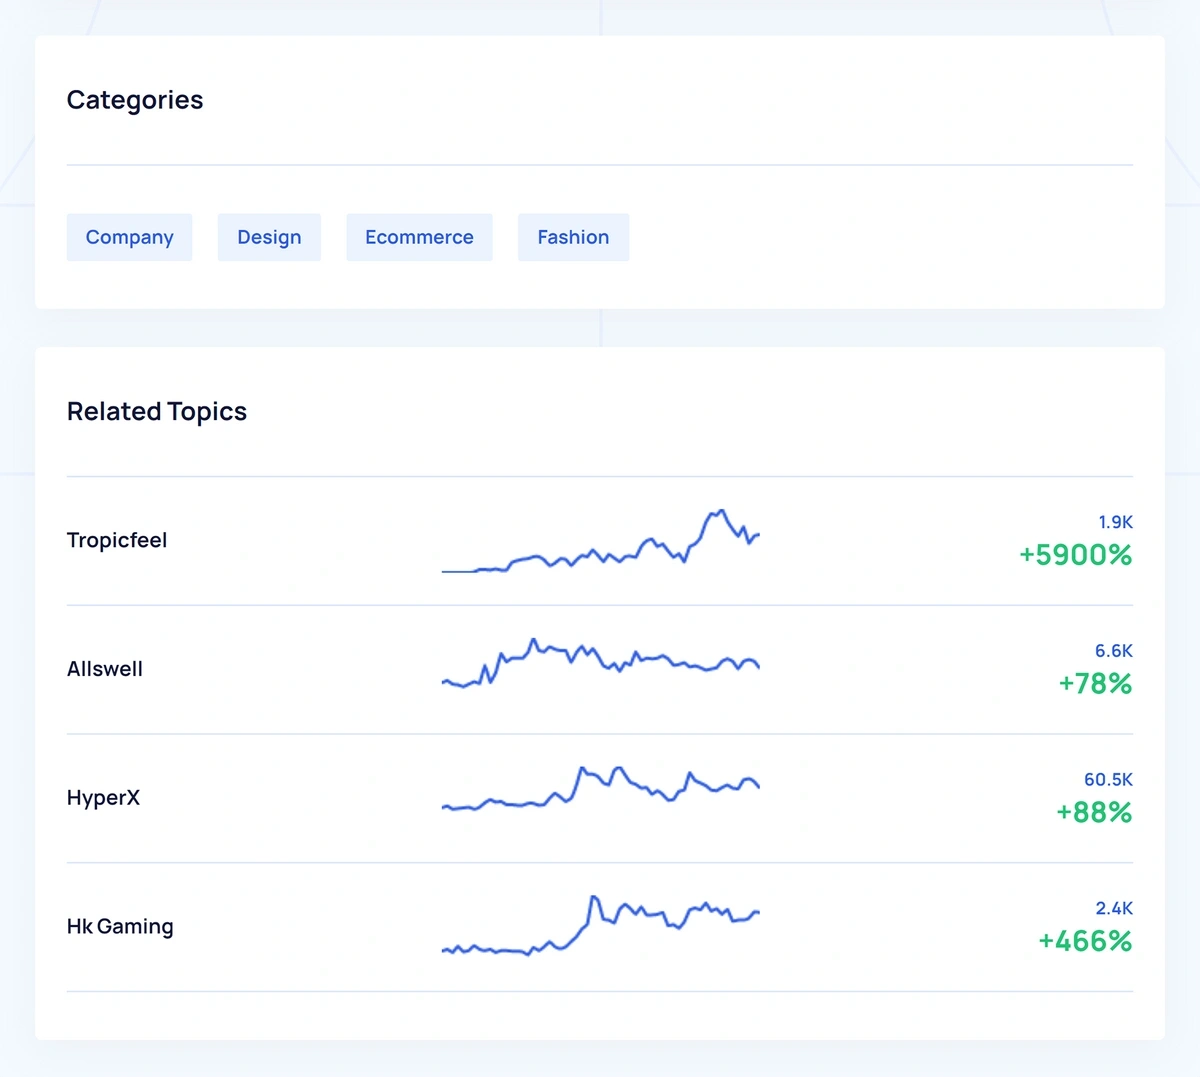1200x1077 pixels.
Task: Select the Fashion category filter
Action: coord(573,237)
